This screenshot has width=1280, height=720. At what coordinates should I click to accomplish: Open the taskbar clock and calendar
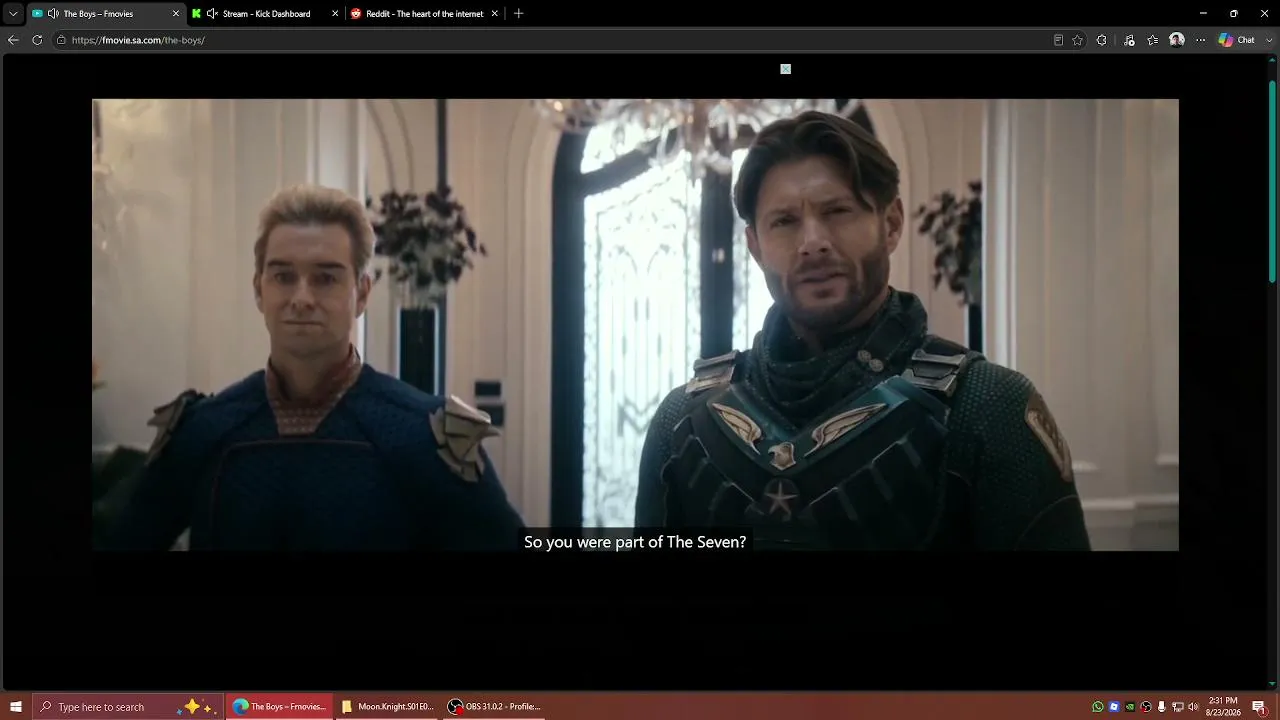1223,707
